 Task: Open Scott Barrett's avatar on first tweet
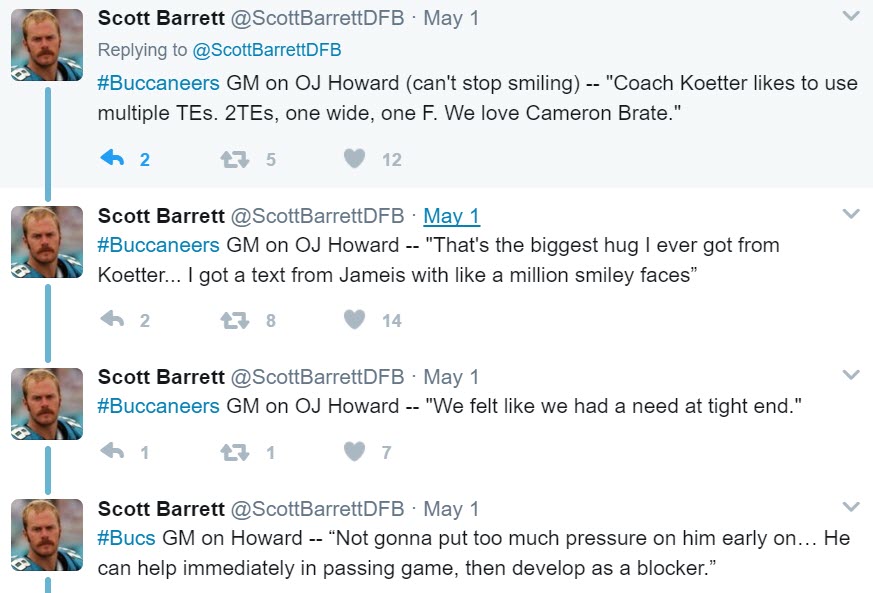47,45
